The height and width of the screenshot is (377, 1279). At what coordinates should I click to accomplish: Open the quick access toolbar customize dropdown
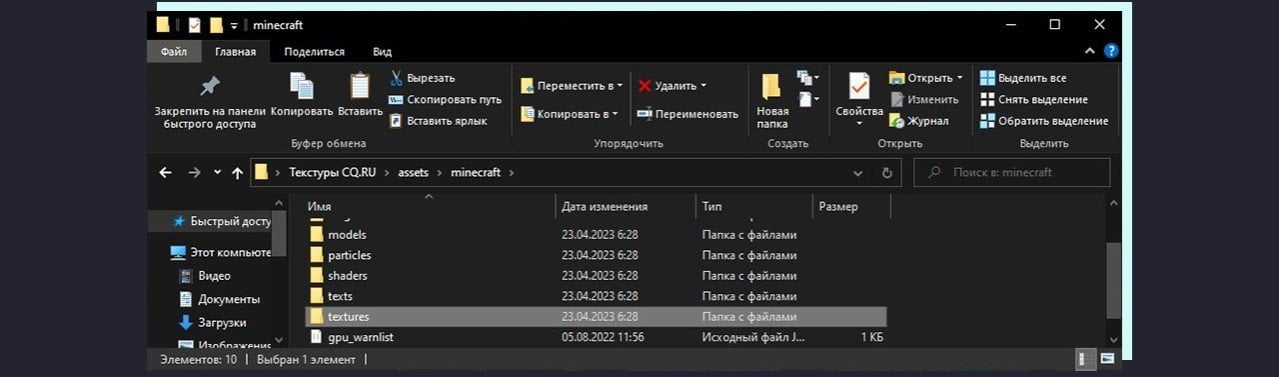tap(234, 25)
